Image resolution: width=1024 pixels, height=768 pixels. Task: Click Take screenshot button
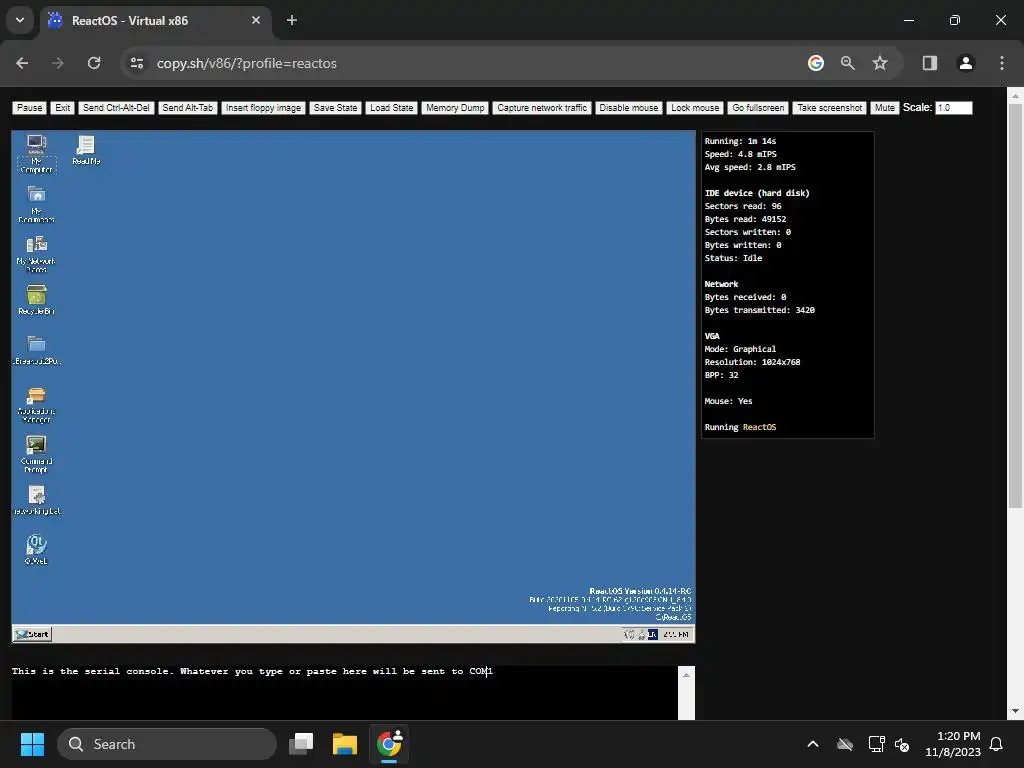click(x=829, y=108)
